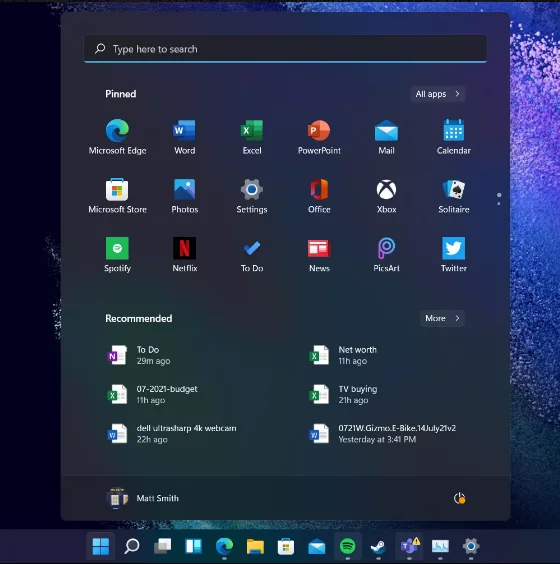
Task: Open the To Do pinned app
Action: (x=252, y=254)
